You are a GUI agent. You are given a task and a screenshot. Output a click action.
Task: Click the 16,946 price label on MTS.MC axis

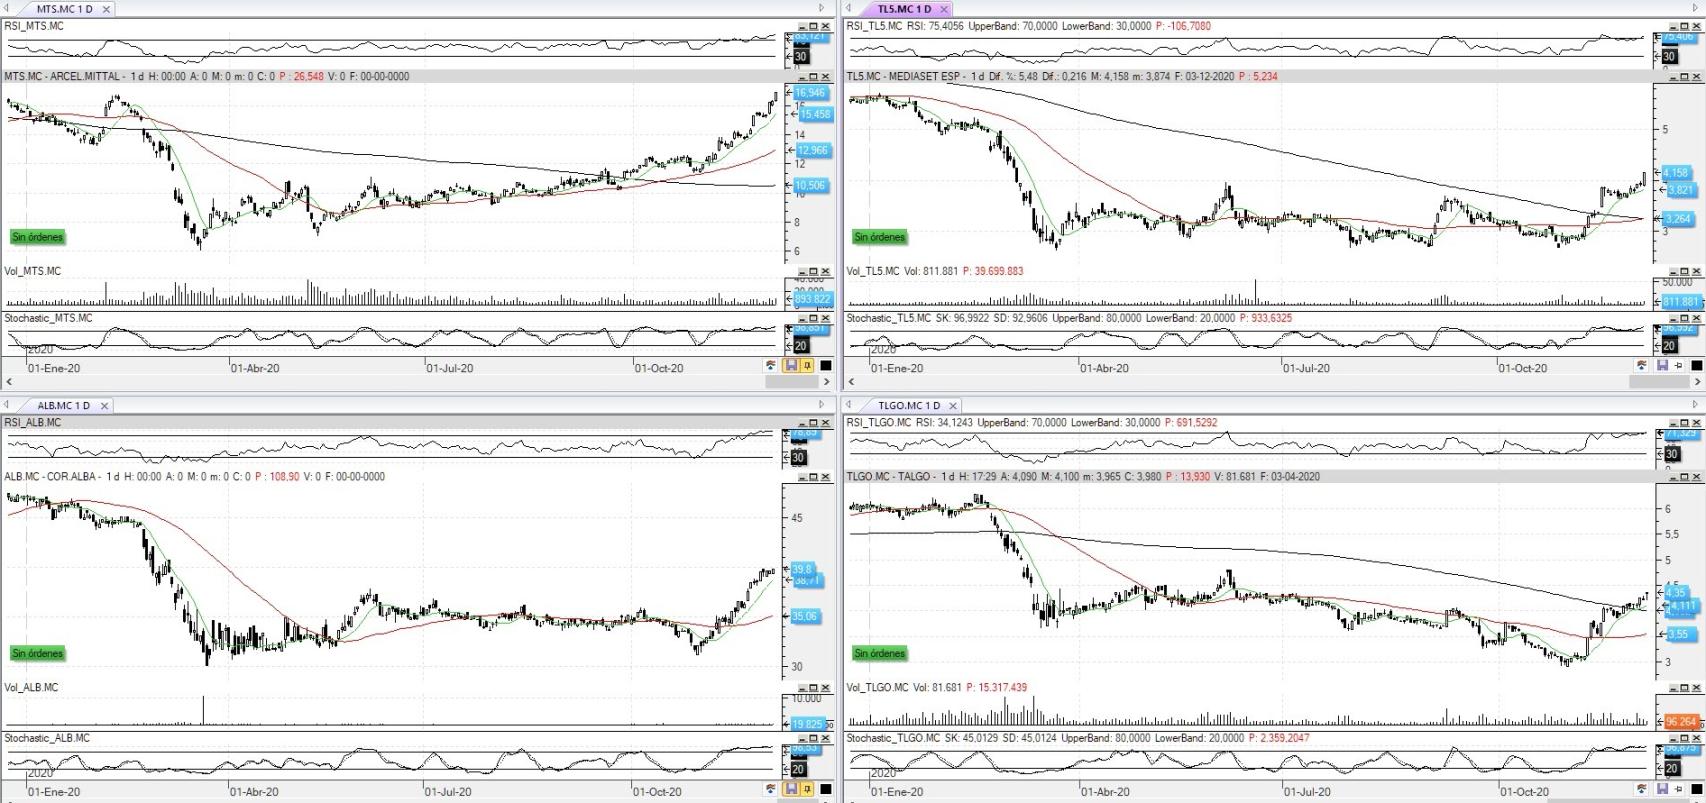pyautogui.click(x=810, y=93)
